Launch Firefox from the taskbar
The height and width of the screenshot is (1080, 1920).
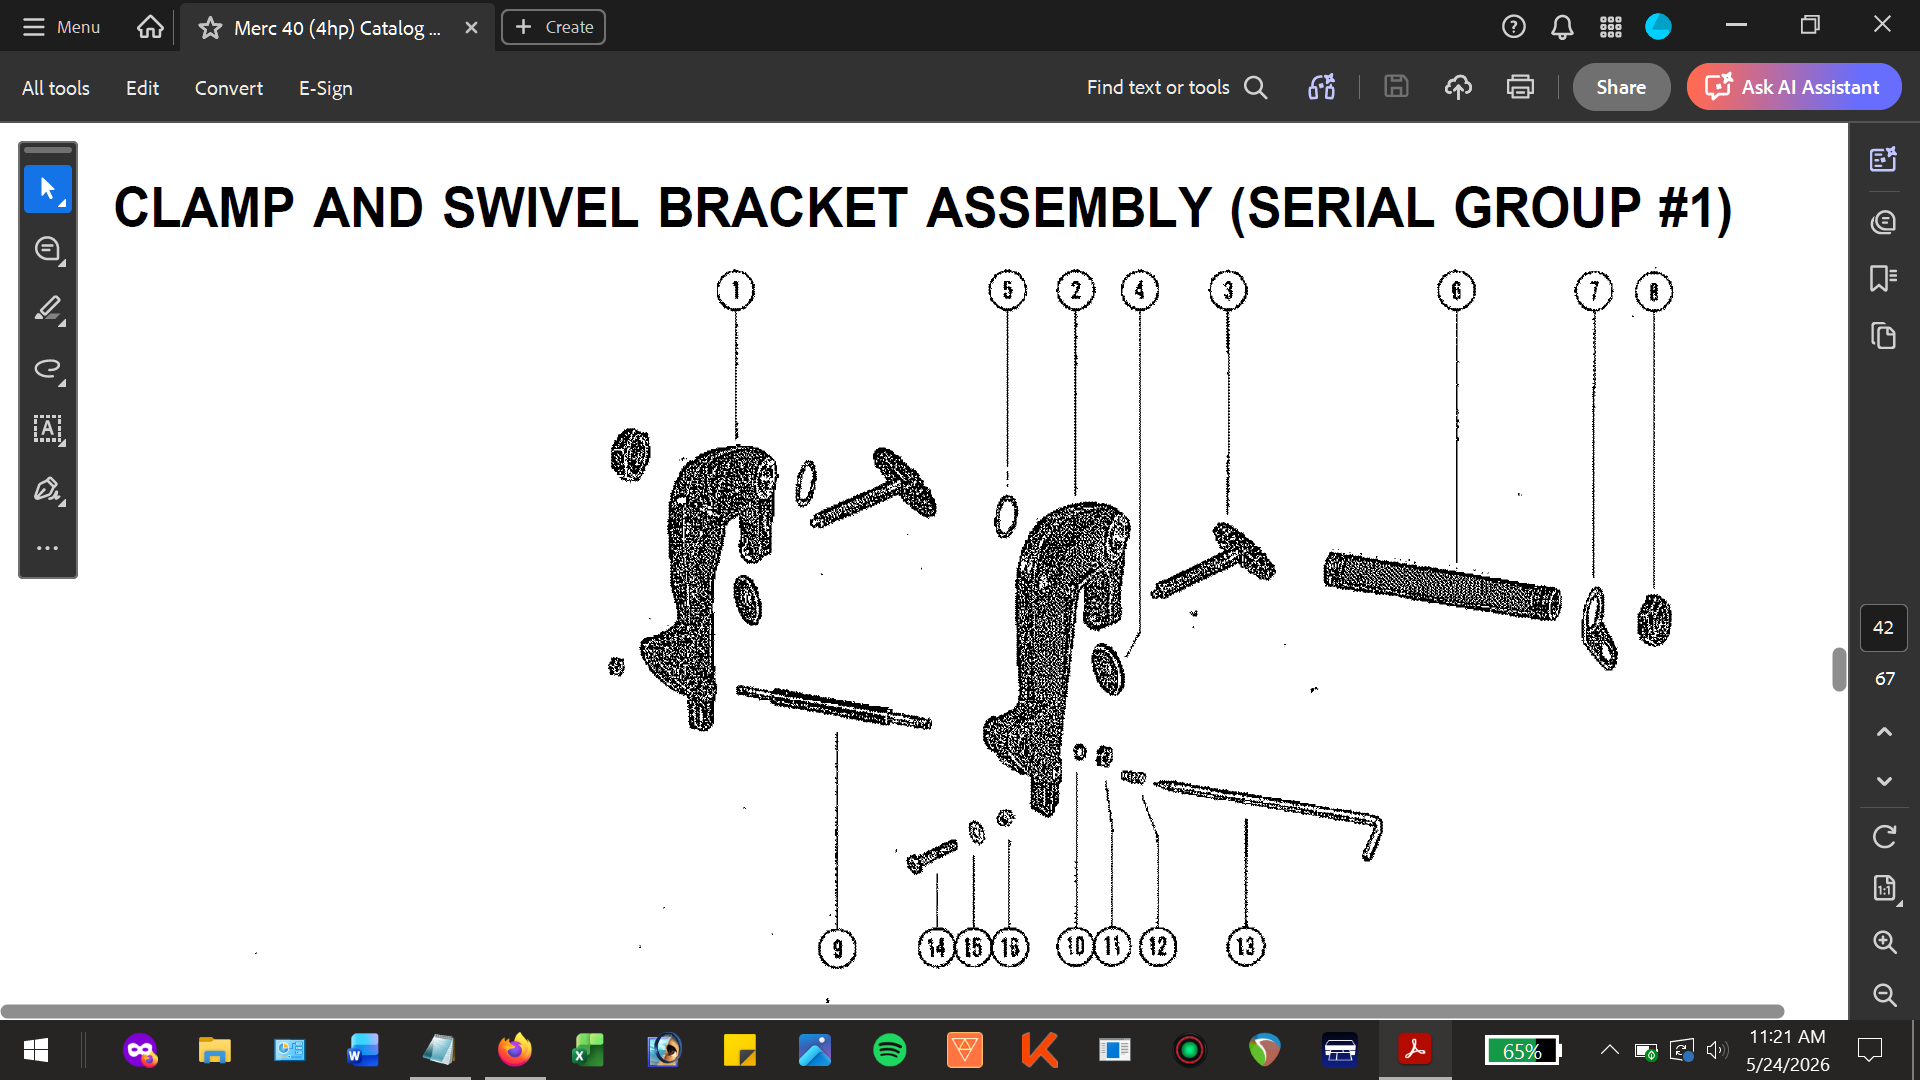(x=515, y=1050)
